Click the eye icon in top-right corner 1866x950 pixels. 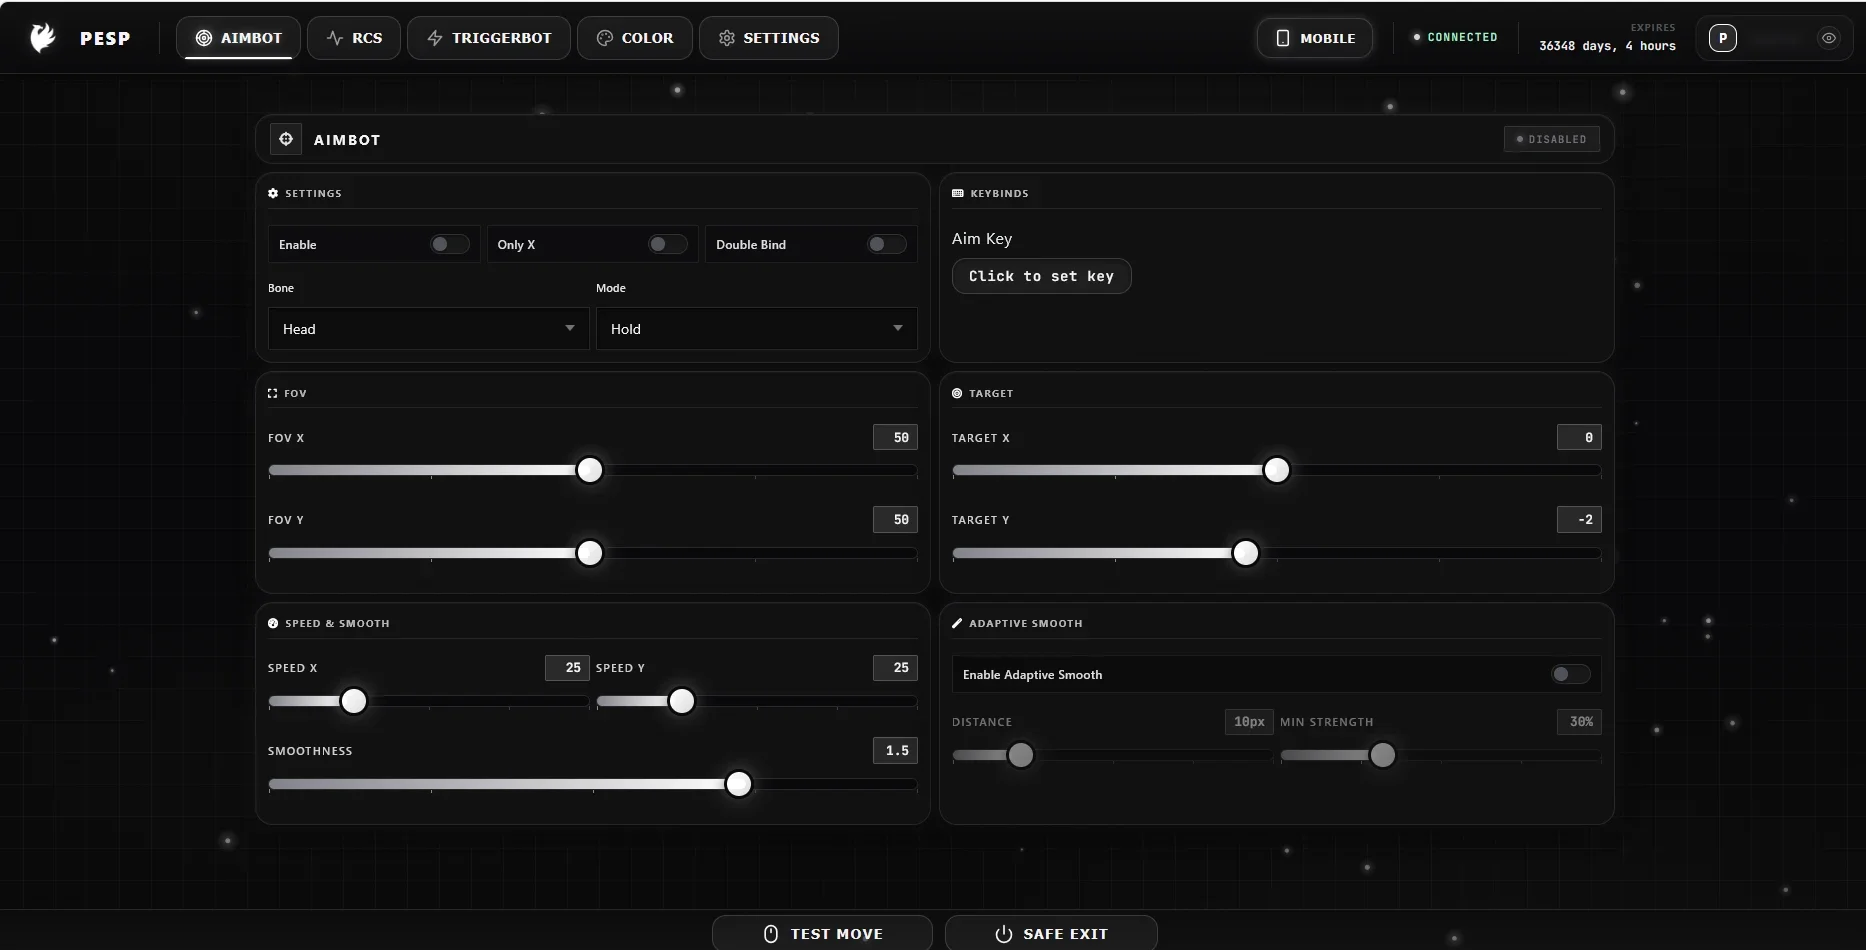coord(1829,38)
